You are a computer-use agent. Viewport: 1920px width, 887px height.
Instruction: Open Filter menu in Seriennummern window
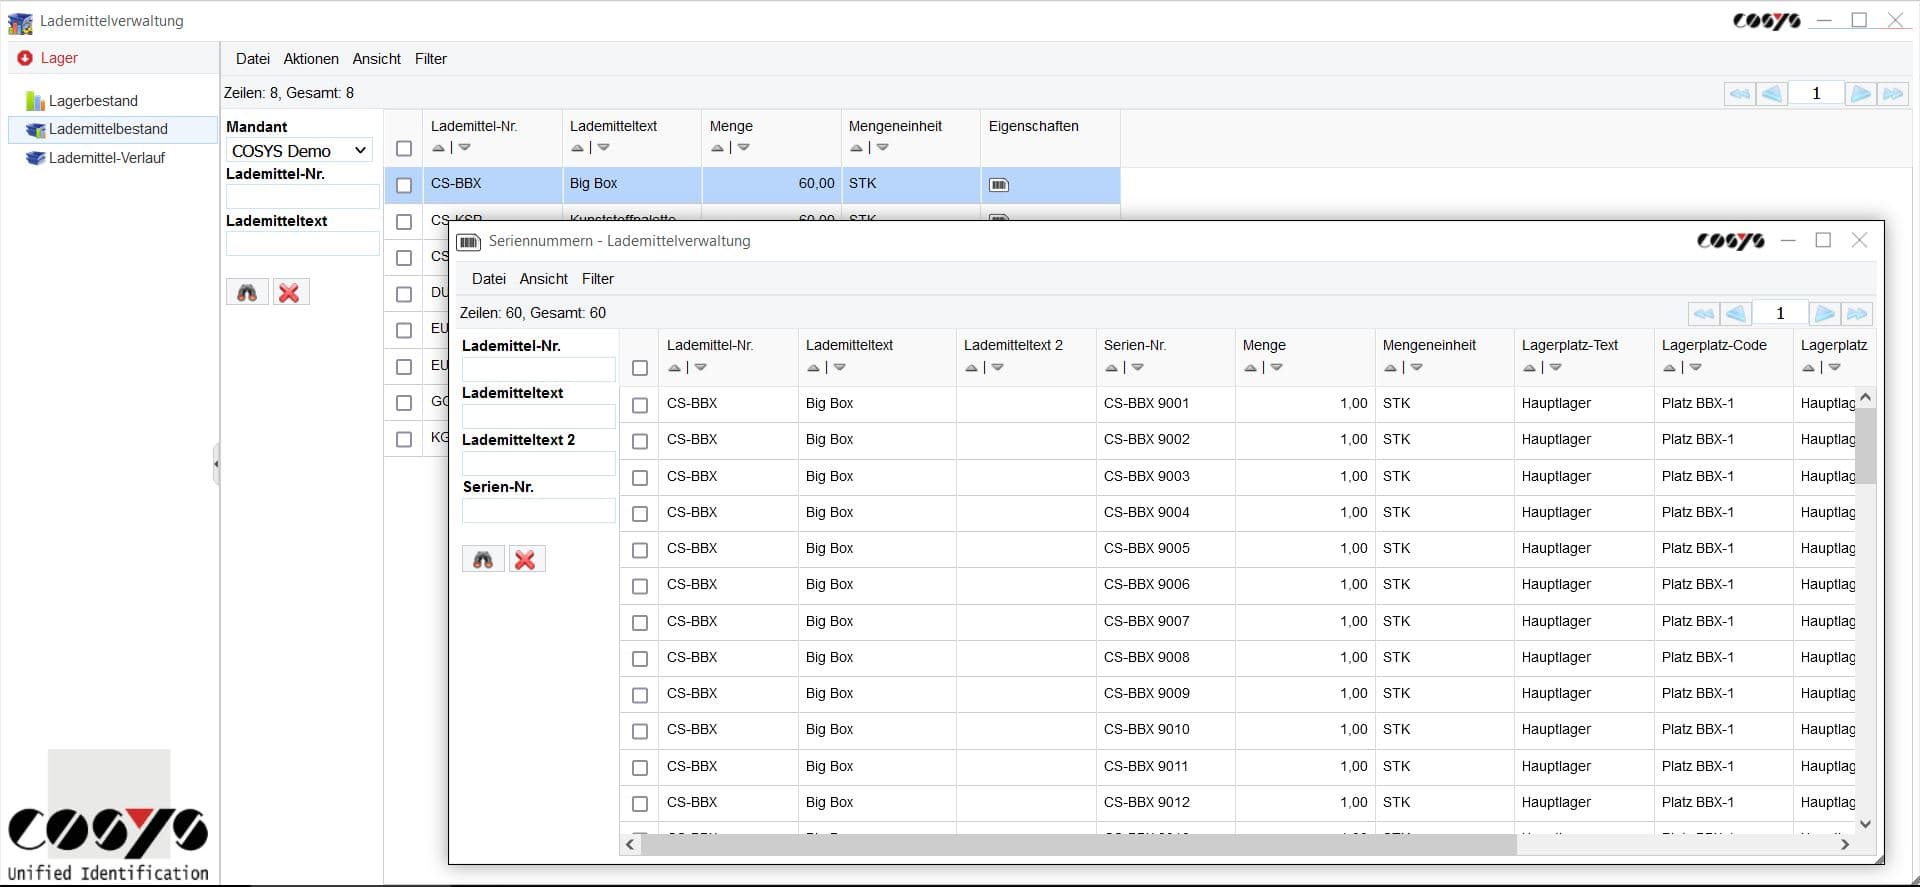click(x=597, y=279)
